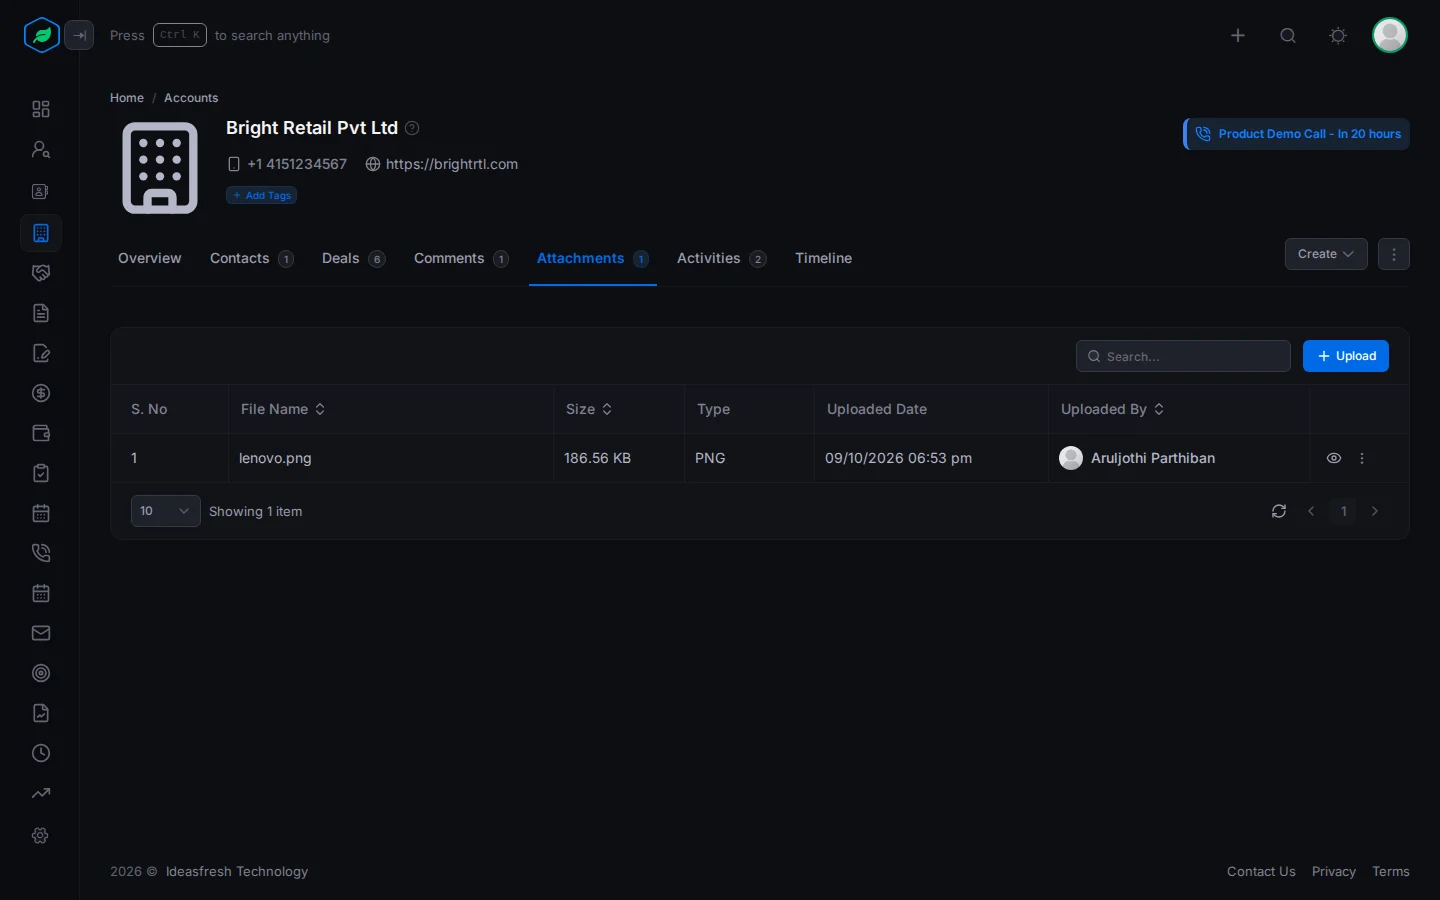Open the 10 rows-per-page selector
Screen dimensions: 1440x900
[x=166, y=511]
